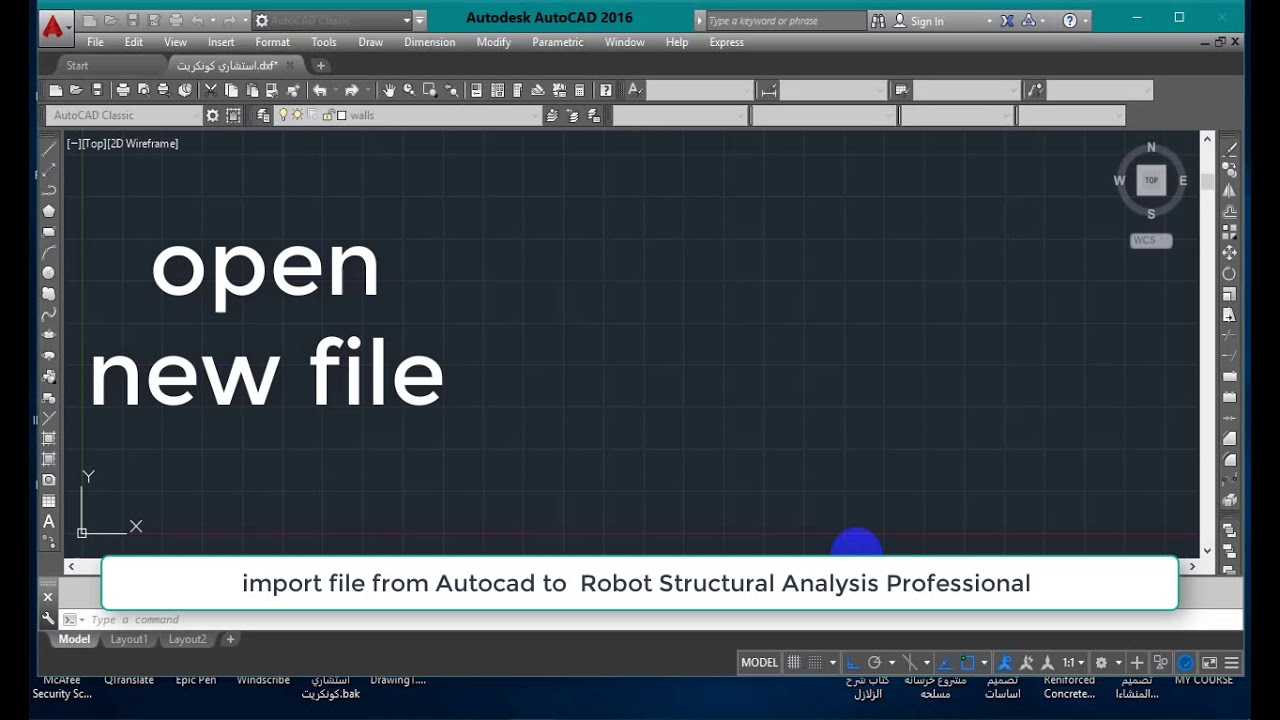This screenshot has height=720, width=1280.
Task: Toggle the layer on/off lightbulb for walls
Action: (284, 115)
